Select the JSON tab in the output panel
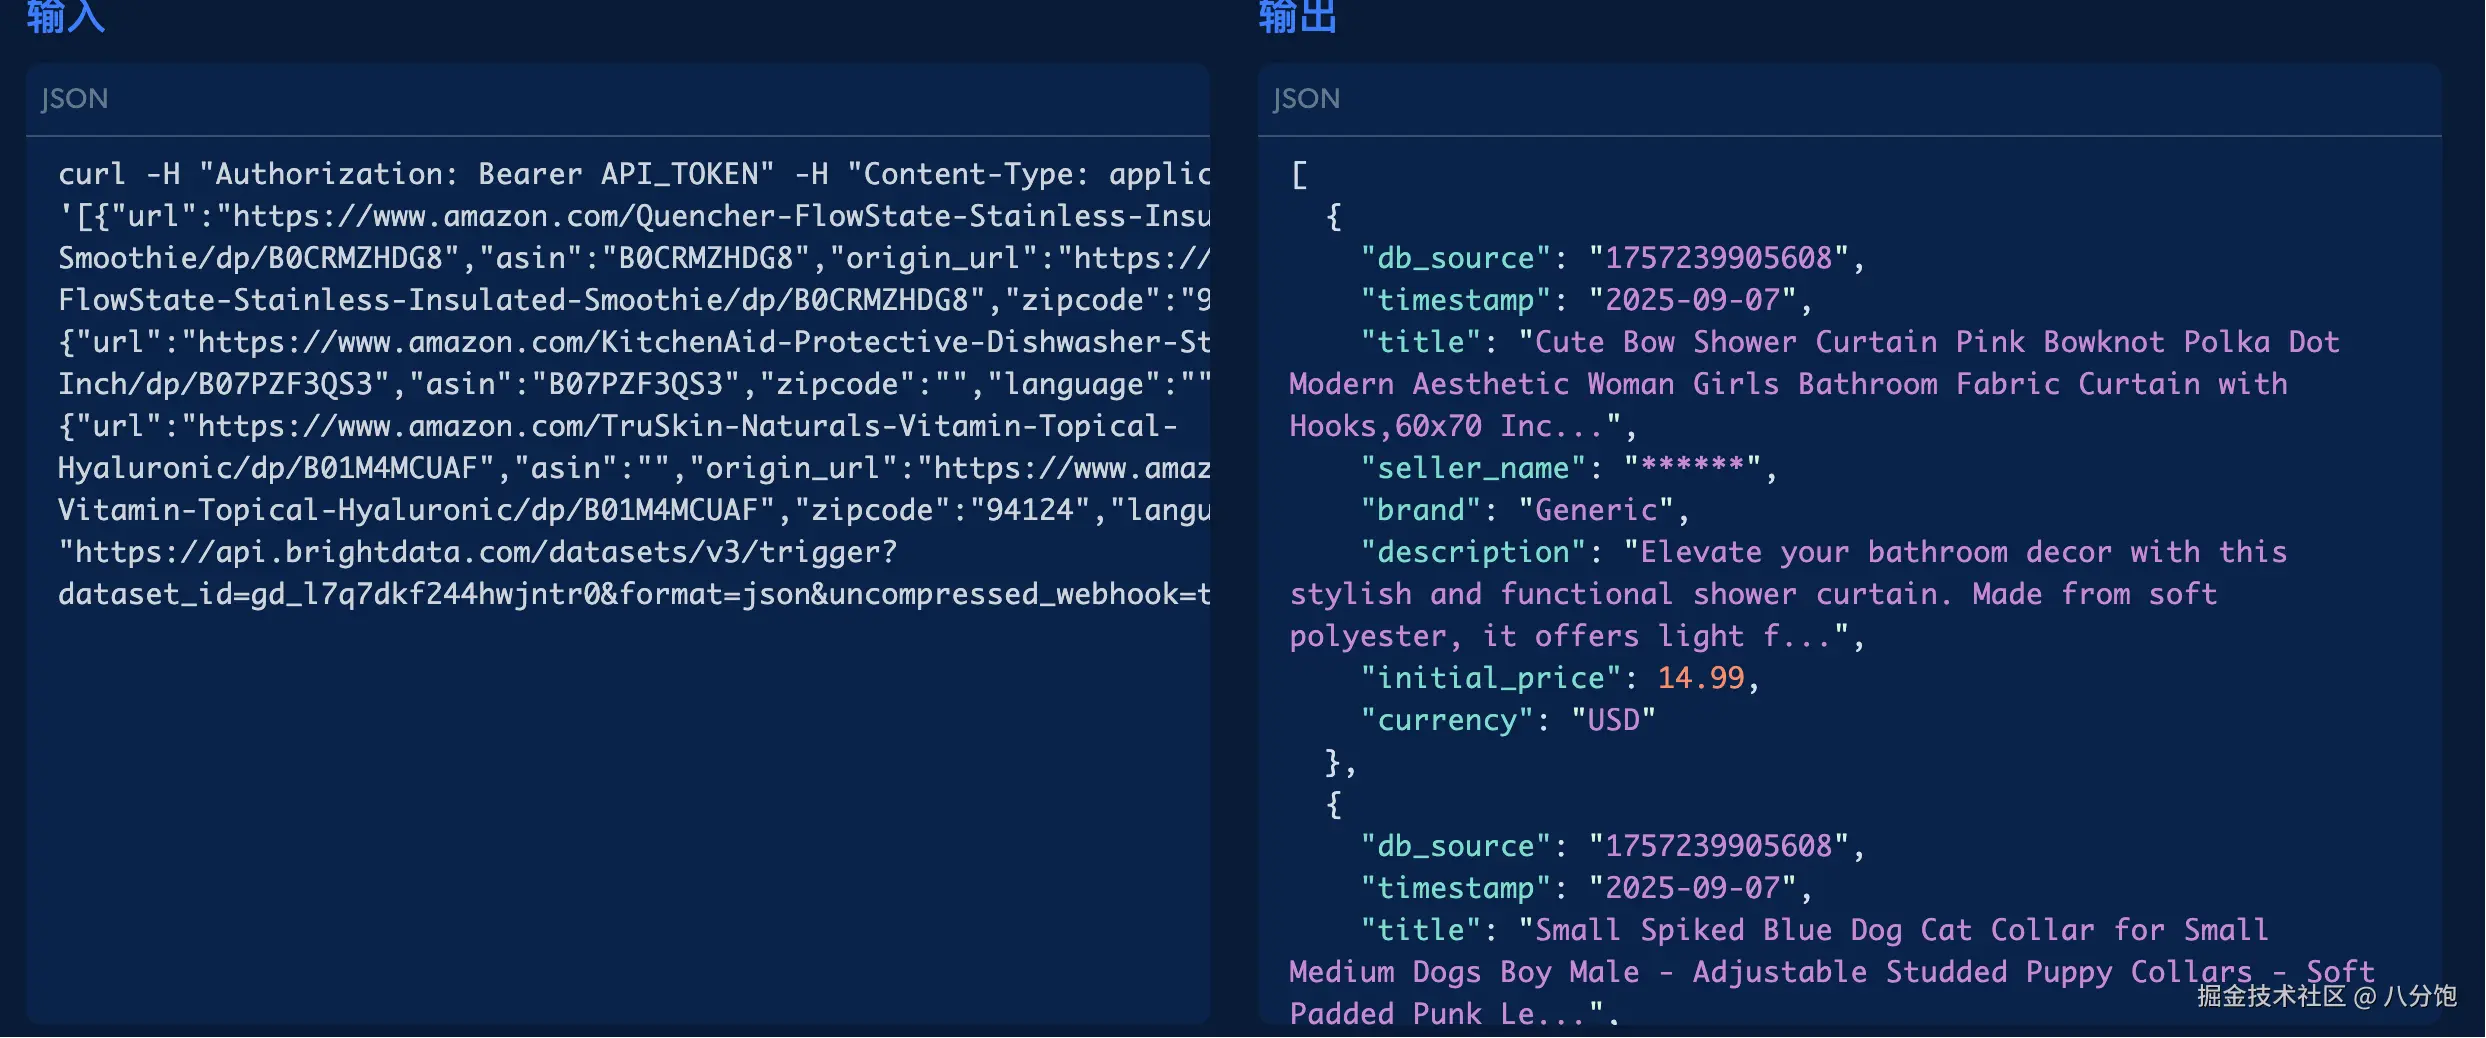2486x1038 pixels. [1306, 99]
